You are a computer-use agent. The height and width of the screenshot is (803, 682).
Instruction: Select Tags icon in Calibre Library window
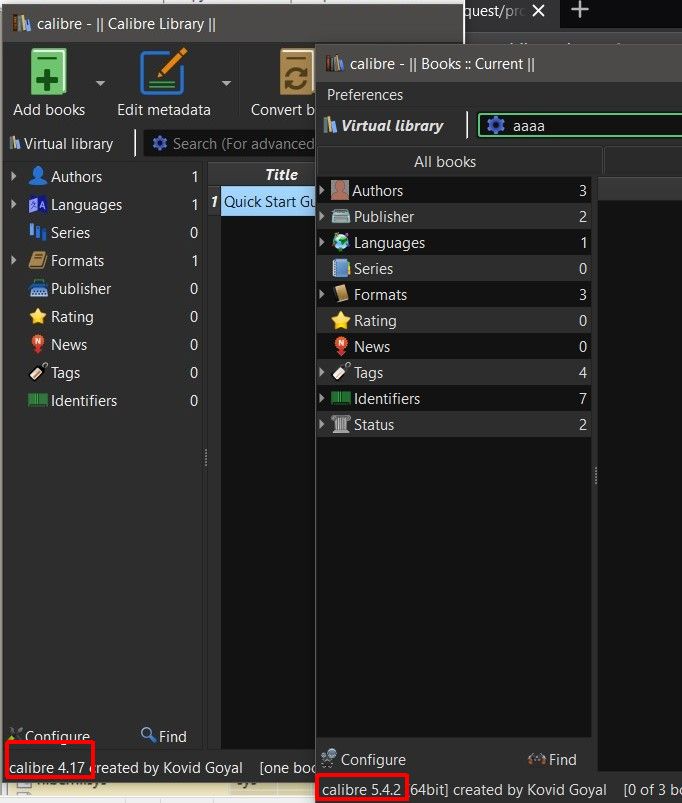[38, 372]
